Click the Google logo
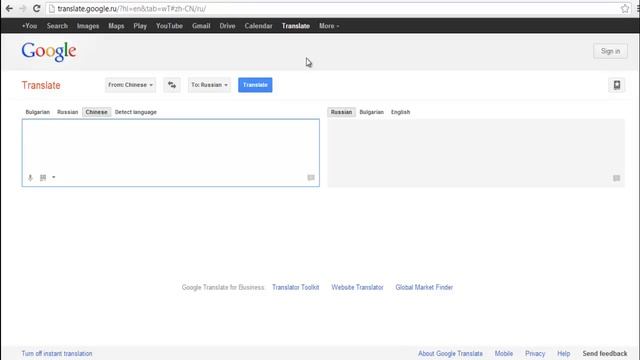640x360 pixels. (49, 52)
